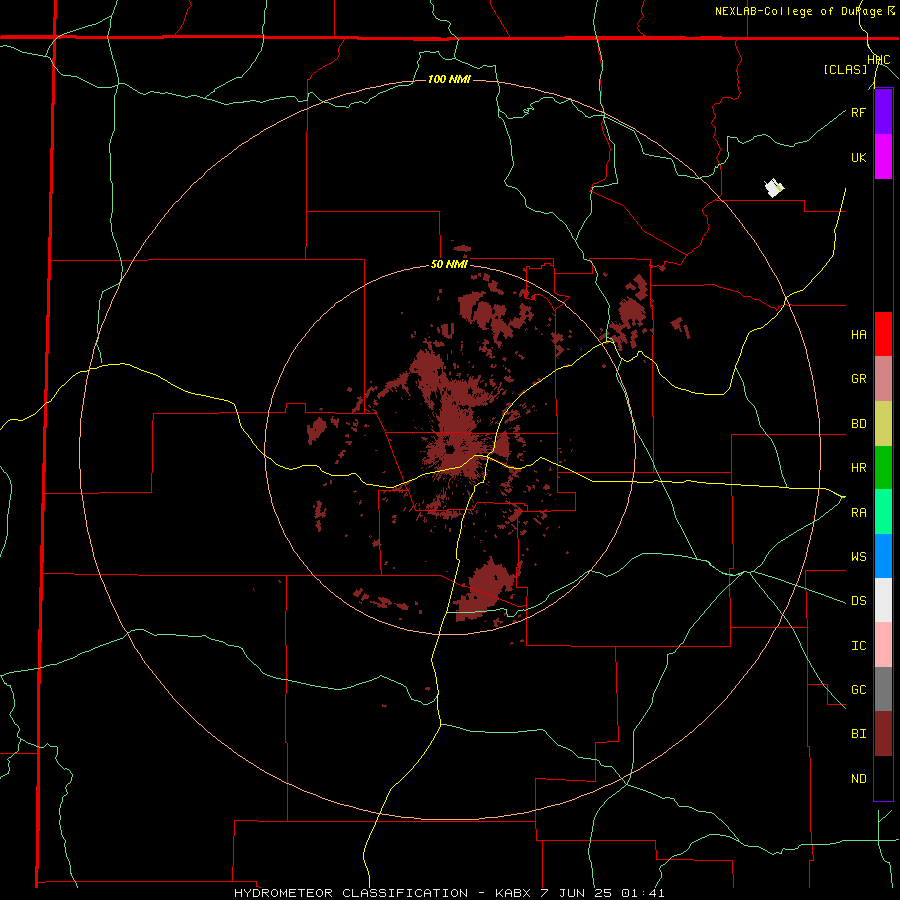Pick the HR green legend swatch
Screen dimensions: 900x900
coord(883,468)
